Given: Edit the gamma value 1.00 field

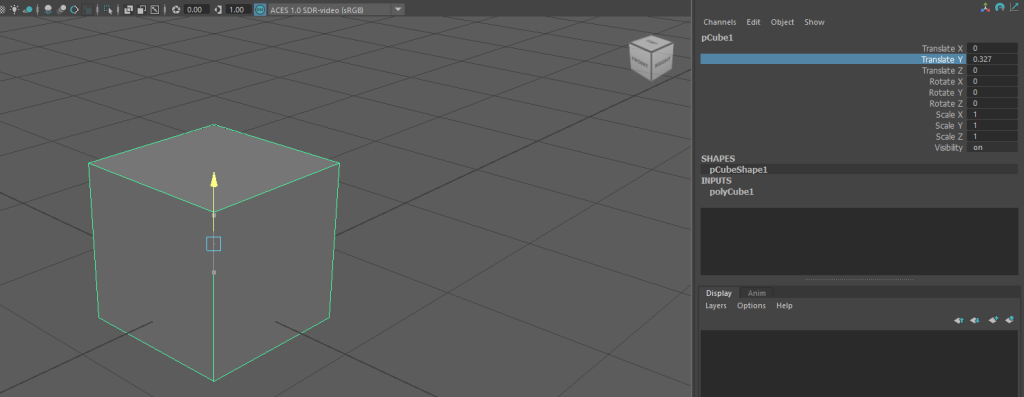Looking at the screenshot, I should pos(238,10).
